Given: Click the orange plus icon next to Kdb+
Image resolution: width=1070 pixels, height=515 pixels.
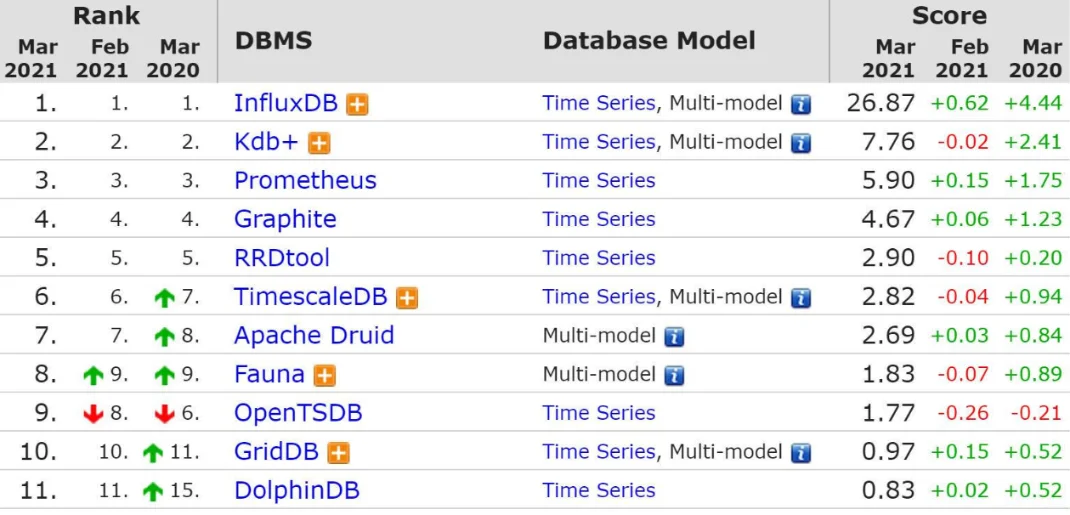Looking at the screenshot, I should coord(319,143).
